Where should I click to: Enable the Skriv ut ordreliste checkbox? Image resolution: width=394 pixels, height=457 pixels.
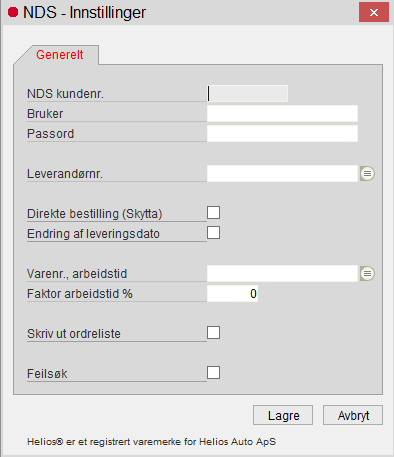213,332
